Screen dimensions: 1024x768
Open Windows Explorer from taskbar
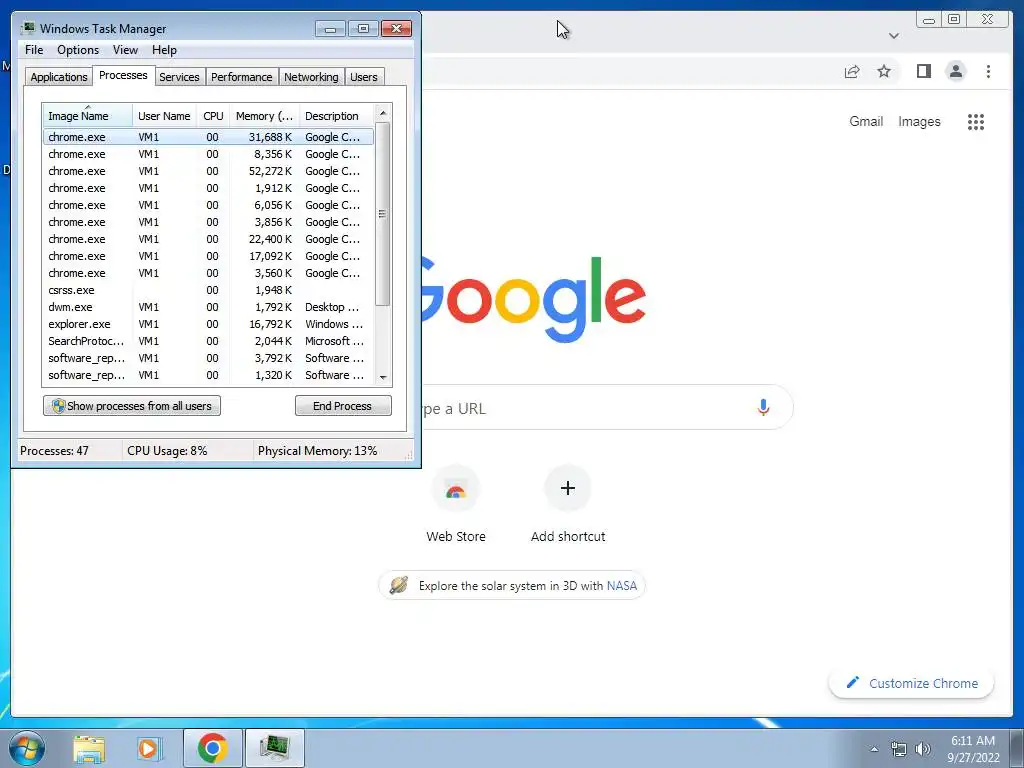coord(89,748)
